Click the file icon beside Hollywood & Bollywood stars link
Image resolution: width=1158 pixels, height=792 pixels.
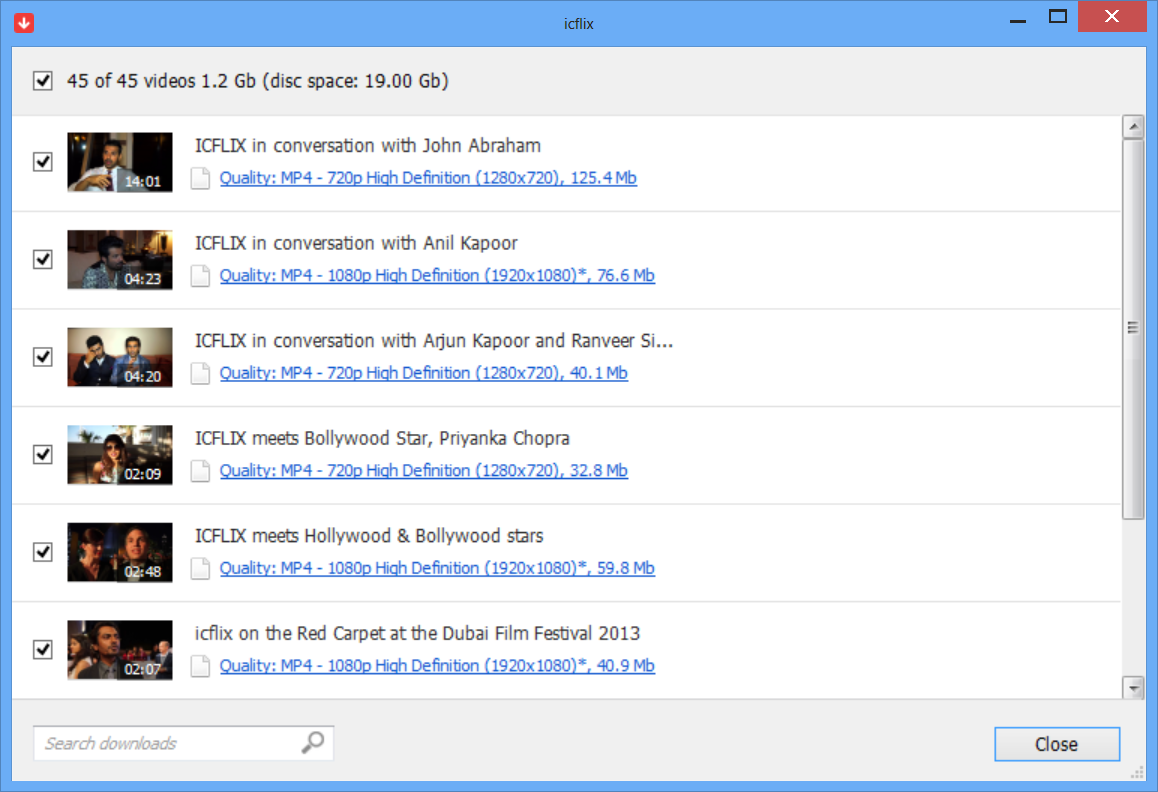[200, 569]
